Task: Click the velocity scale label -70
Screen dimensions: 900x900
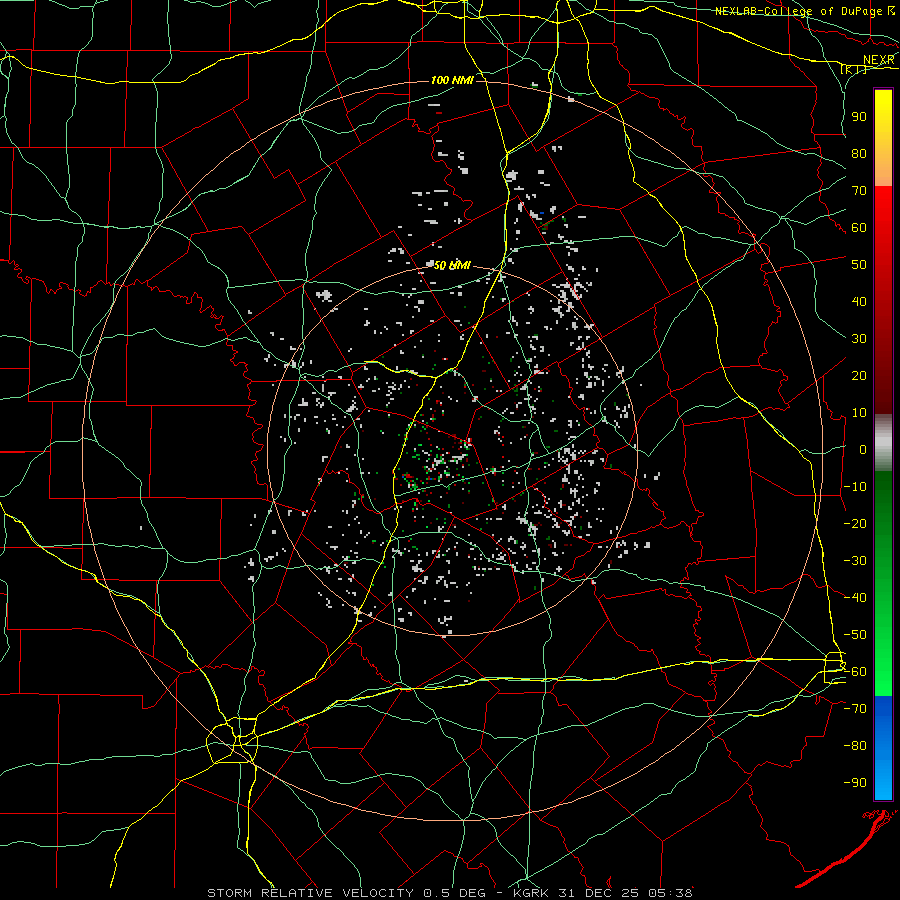Action: click(855, 709)
